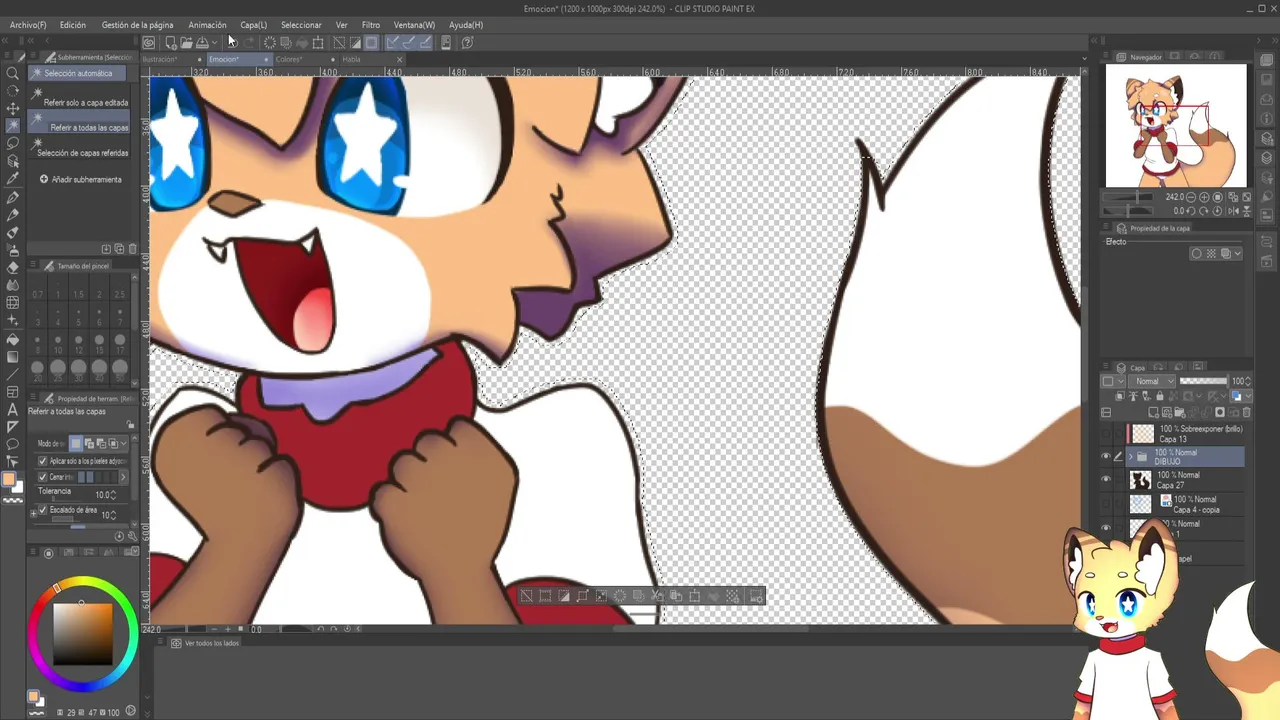
Task: Click the Transform icon in command bar
Action: [318, 42]
